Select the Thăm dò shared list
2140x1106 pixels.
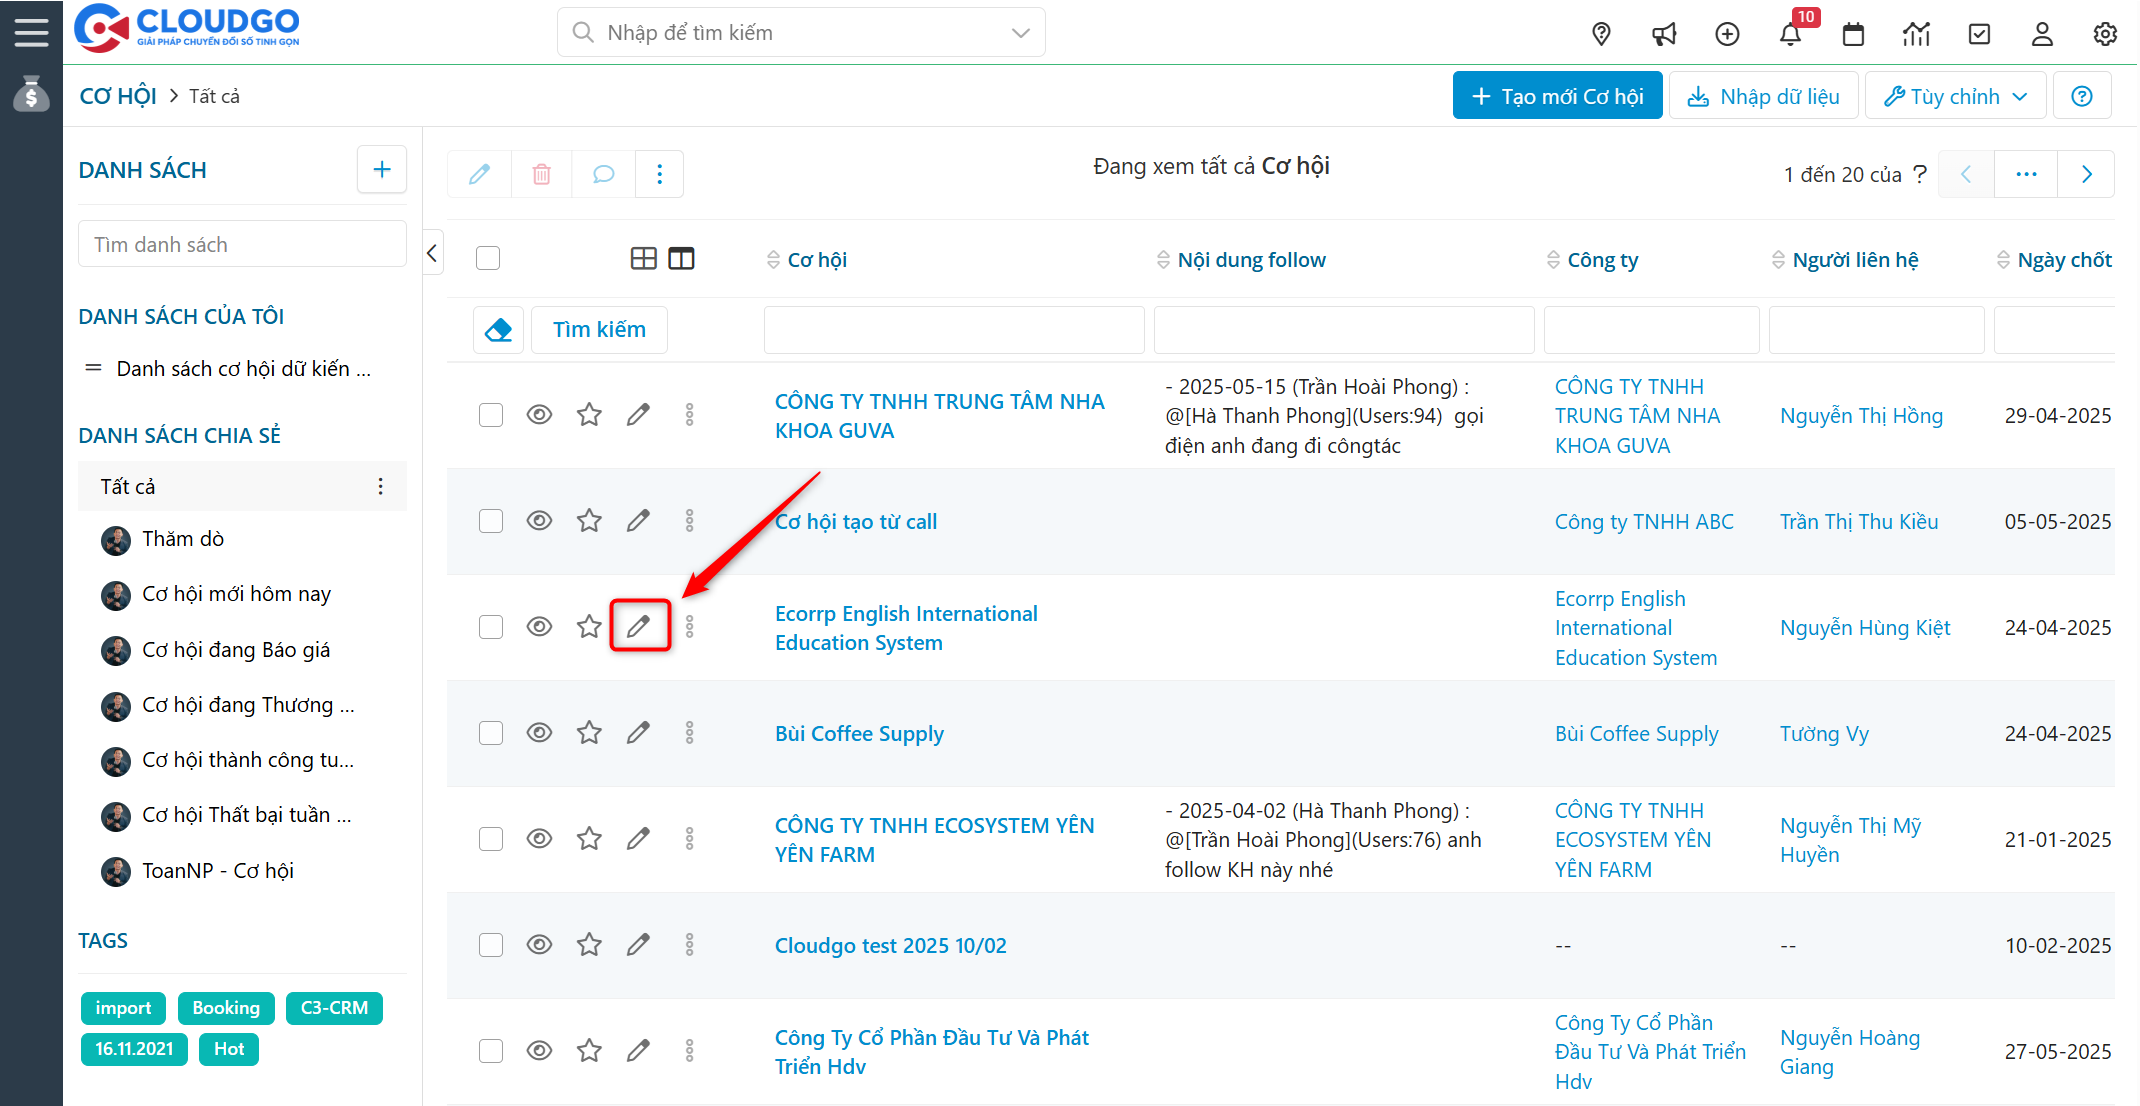(183, 539)
